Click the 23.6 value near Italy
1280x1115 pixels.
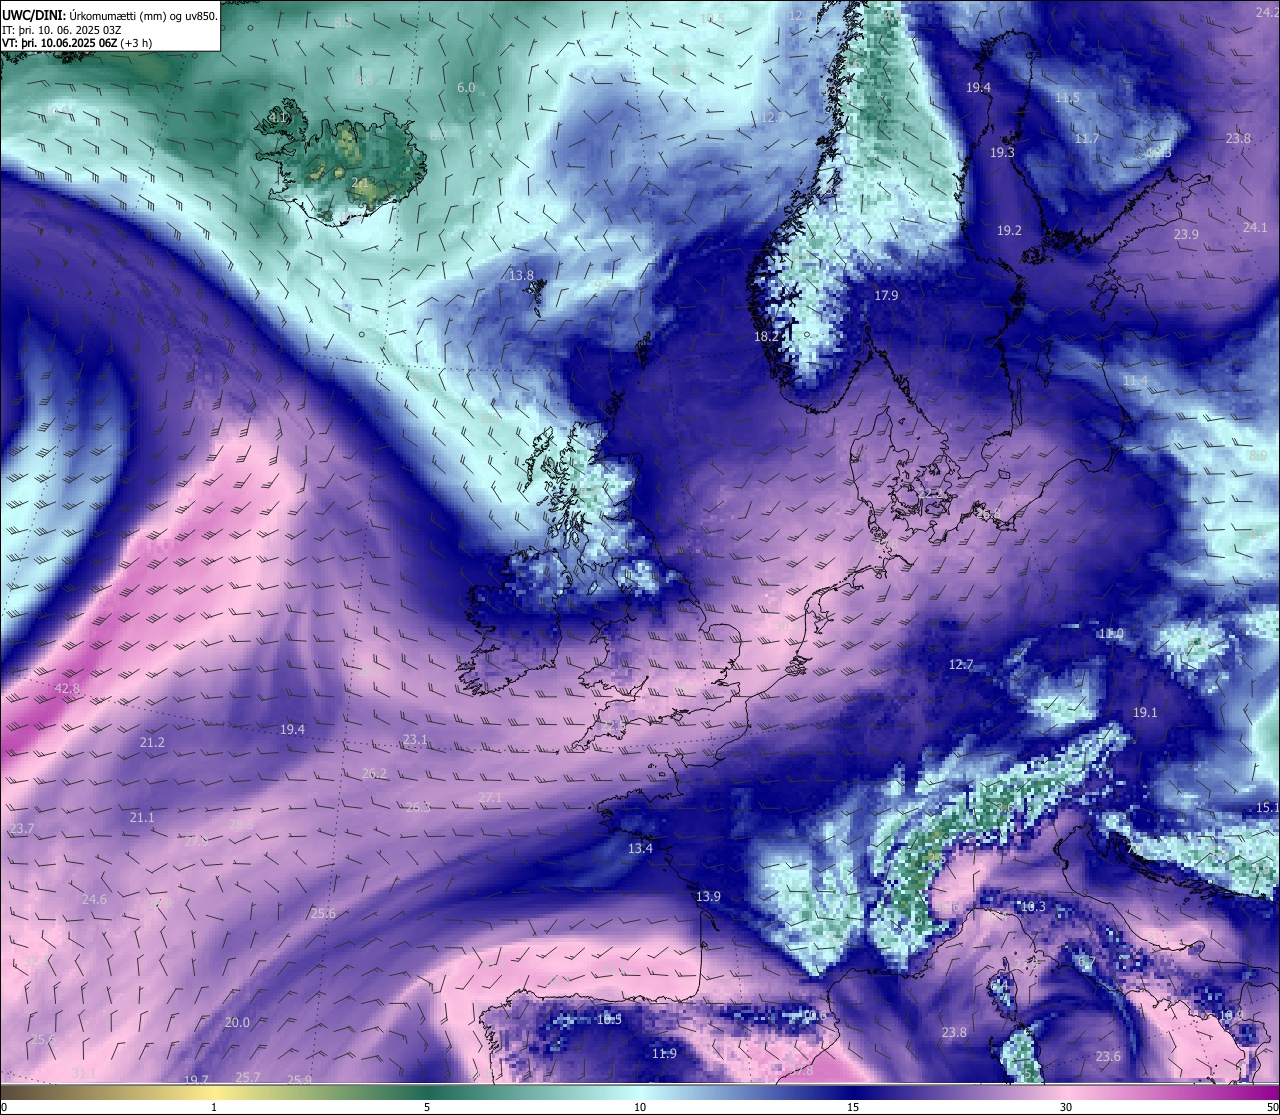pos(1108,1057)
